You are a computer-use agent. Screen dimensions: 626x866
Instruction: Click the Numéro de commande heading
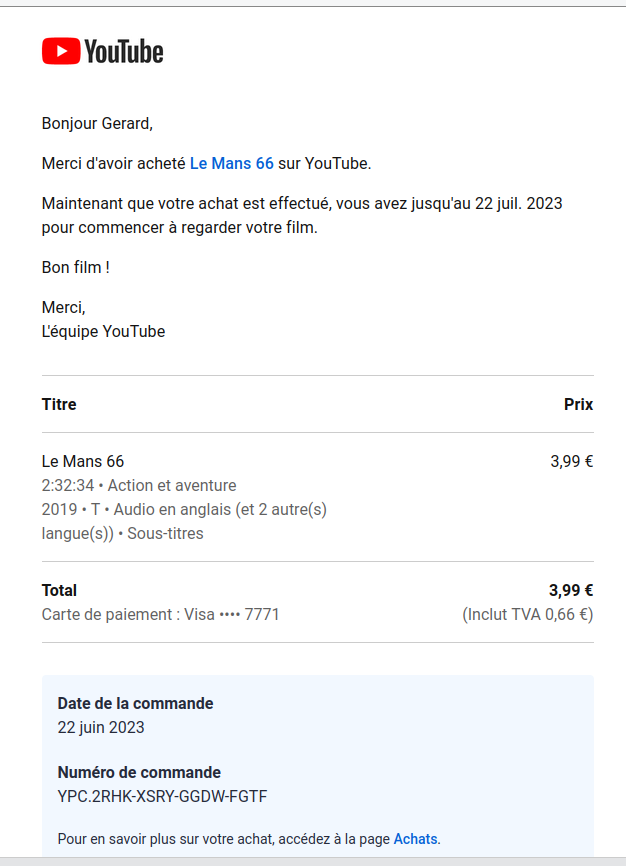click(139, 773)
